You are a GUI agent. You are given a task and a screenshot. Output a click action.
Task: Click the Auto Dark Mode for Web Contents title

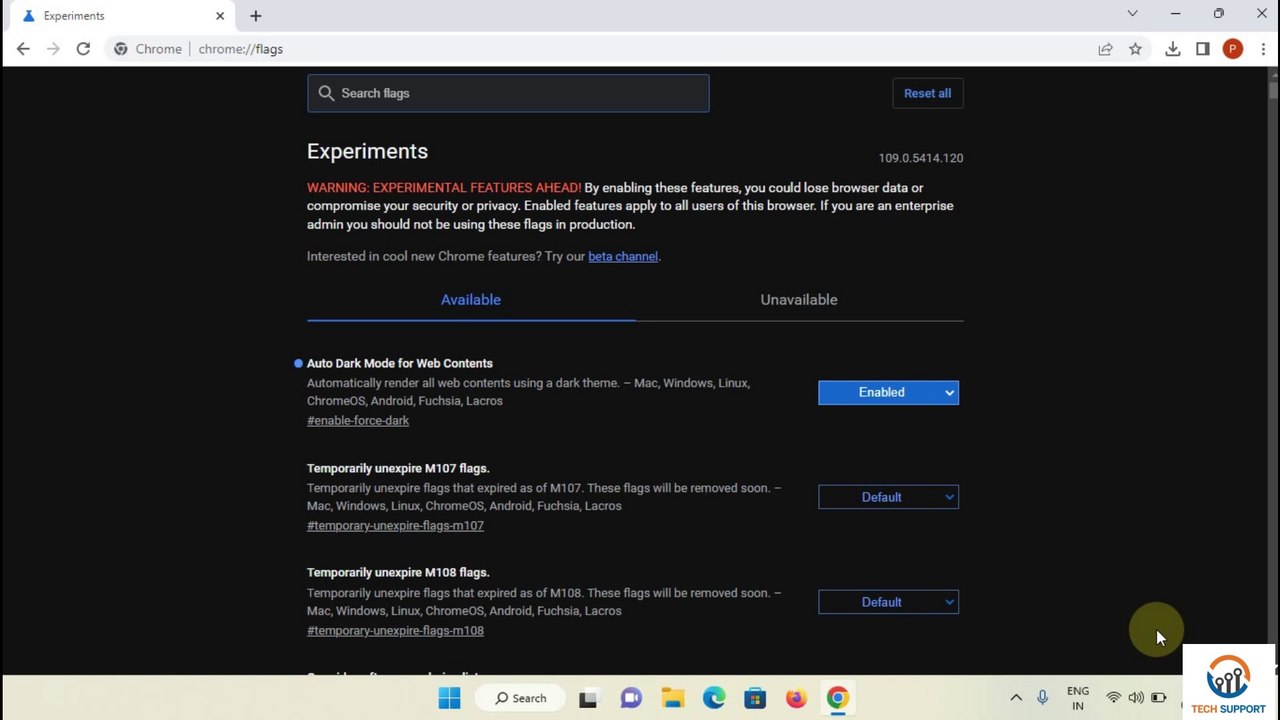click(399, 363)
